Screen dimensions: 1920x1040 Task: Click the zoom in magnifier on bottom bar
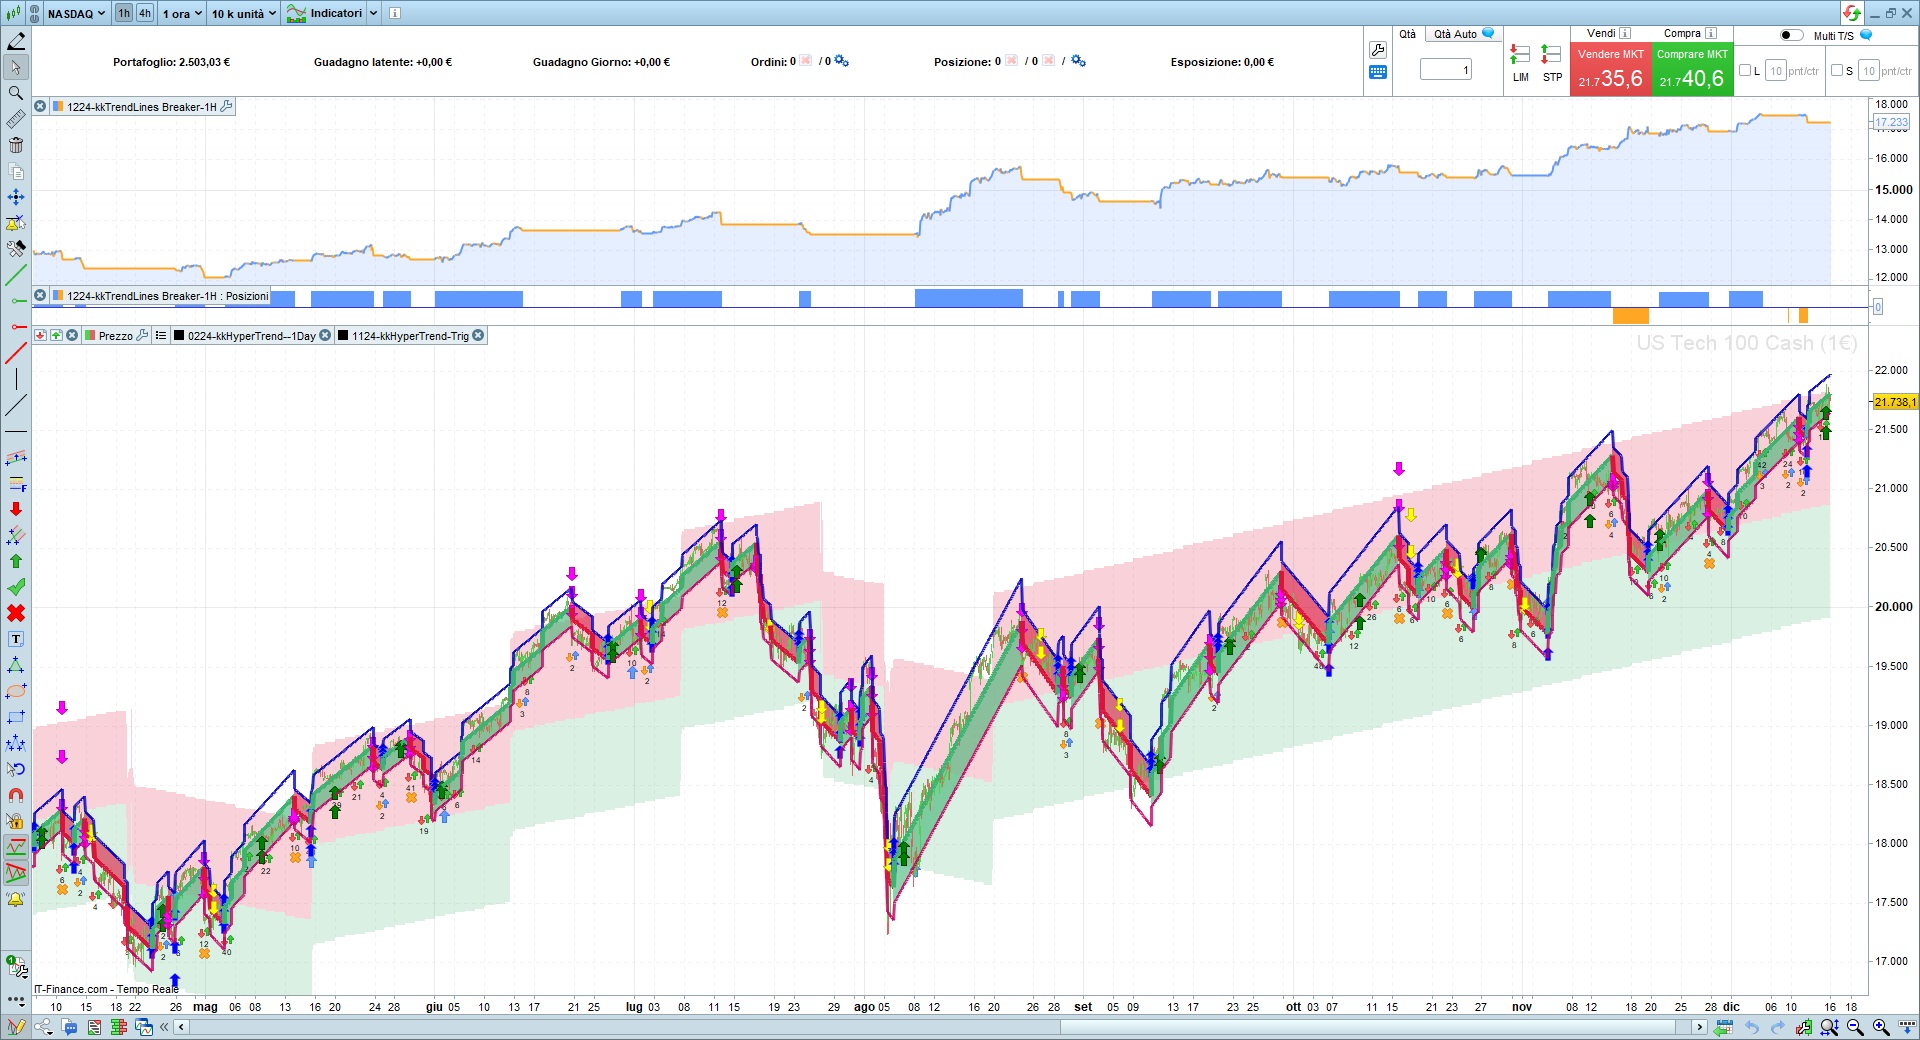(1881, 1027)
